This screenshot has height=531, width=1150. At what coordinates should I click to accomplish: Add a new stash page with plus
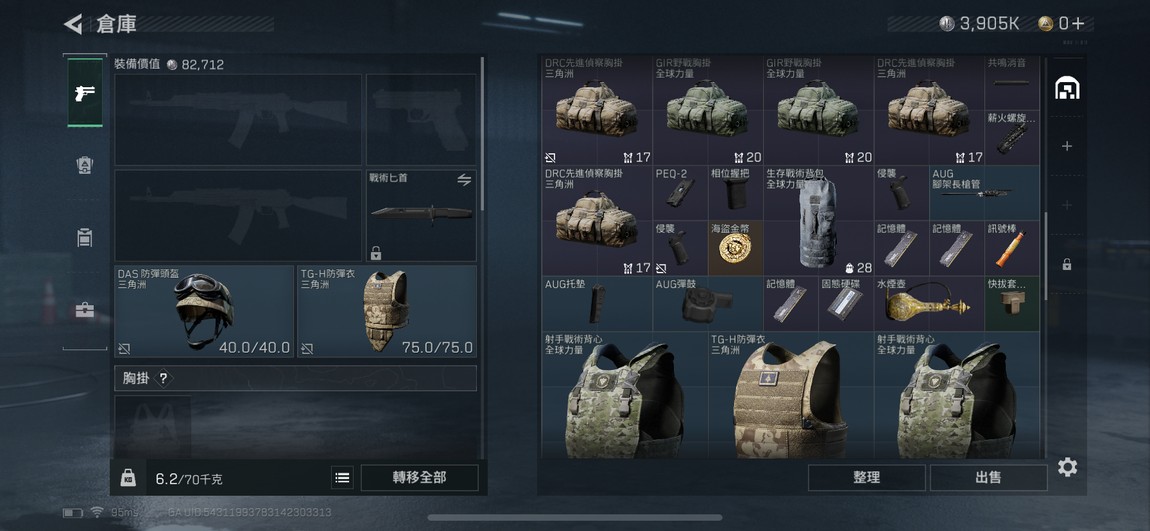pyautogui.click(x=1067, y=146)
